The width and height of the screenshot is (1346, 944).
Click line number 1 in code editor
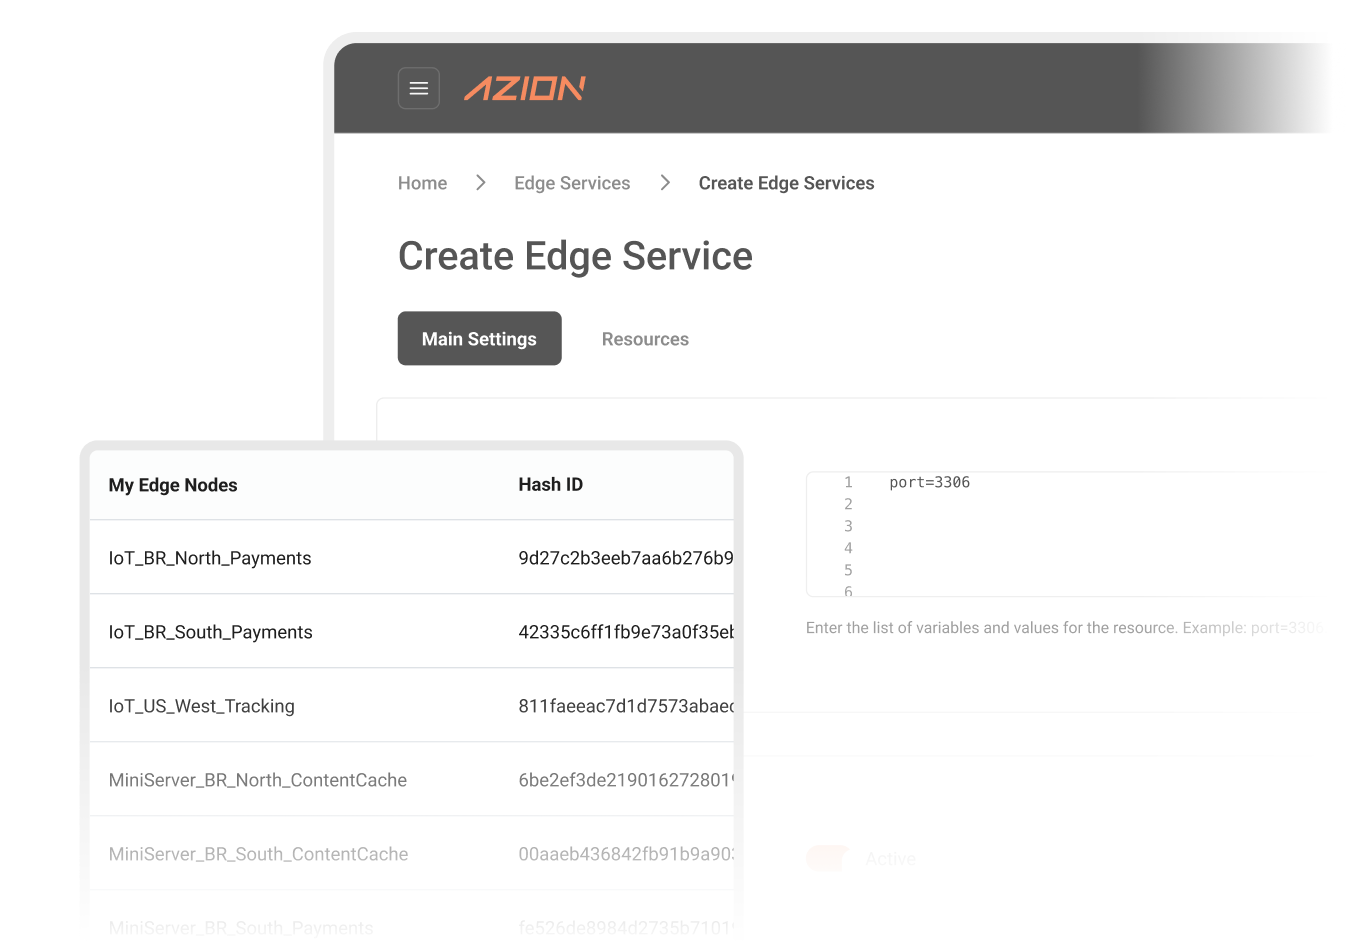848,482
